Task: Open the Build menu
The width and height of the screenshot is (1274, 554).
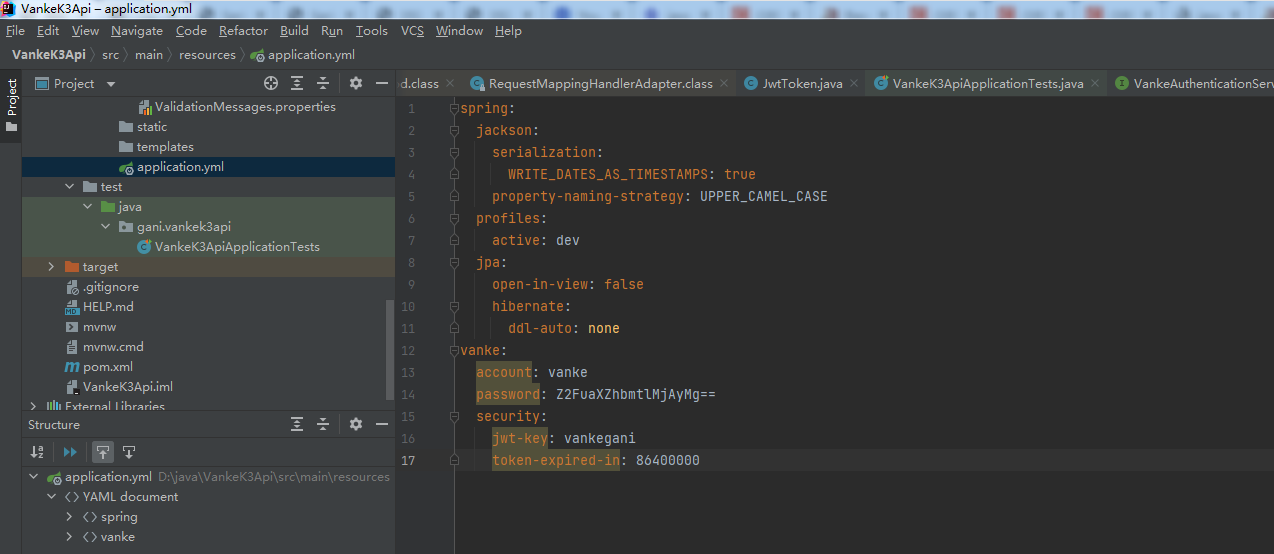Action: (294, 31)
